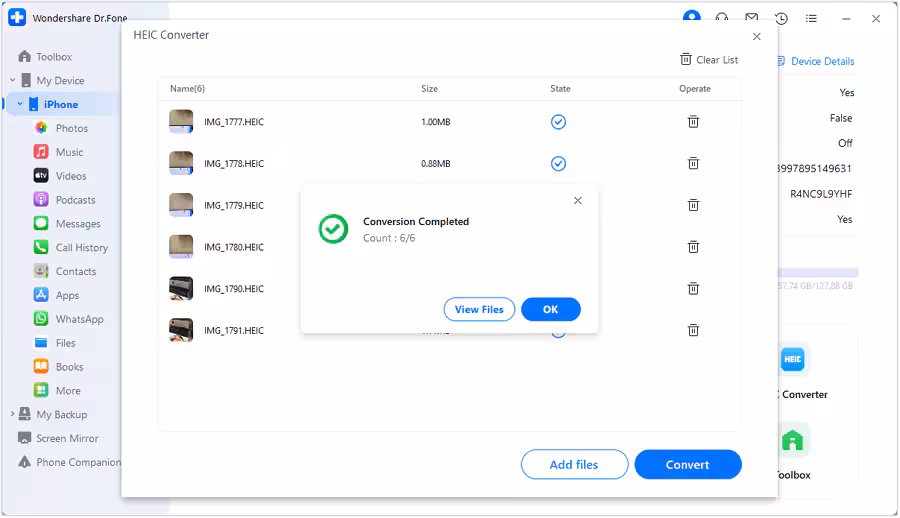Open the account profile icon
900x518 pixels.
(691, 19)
